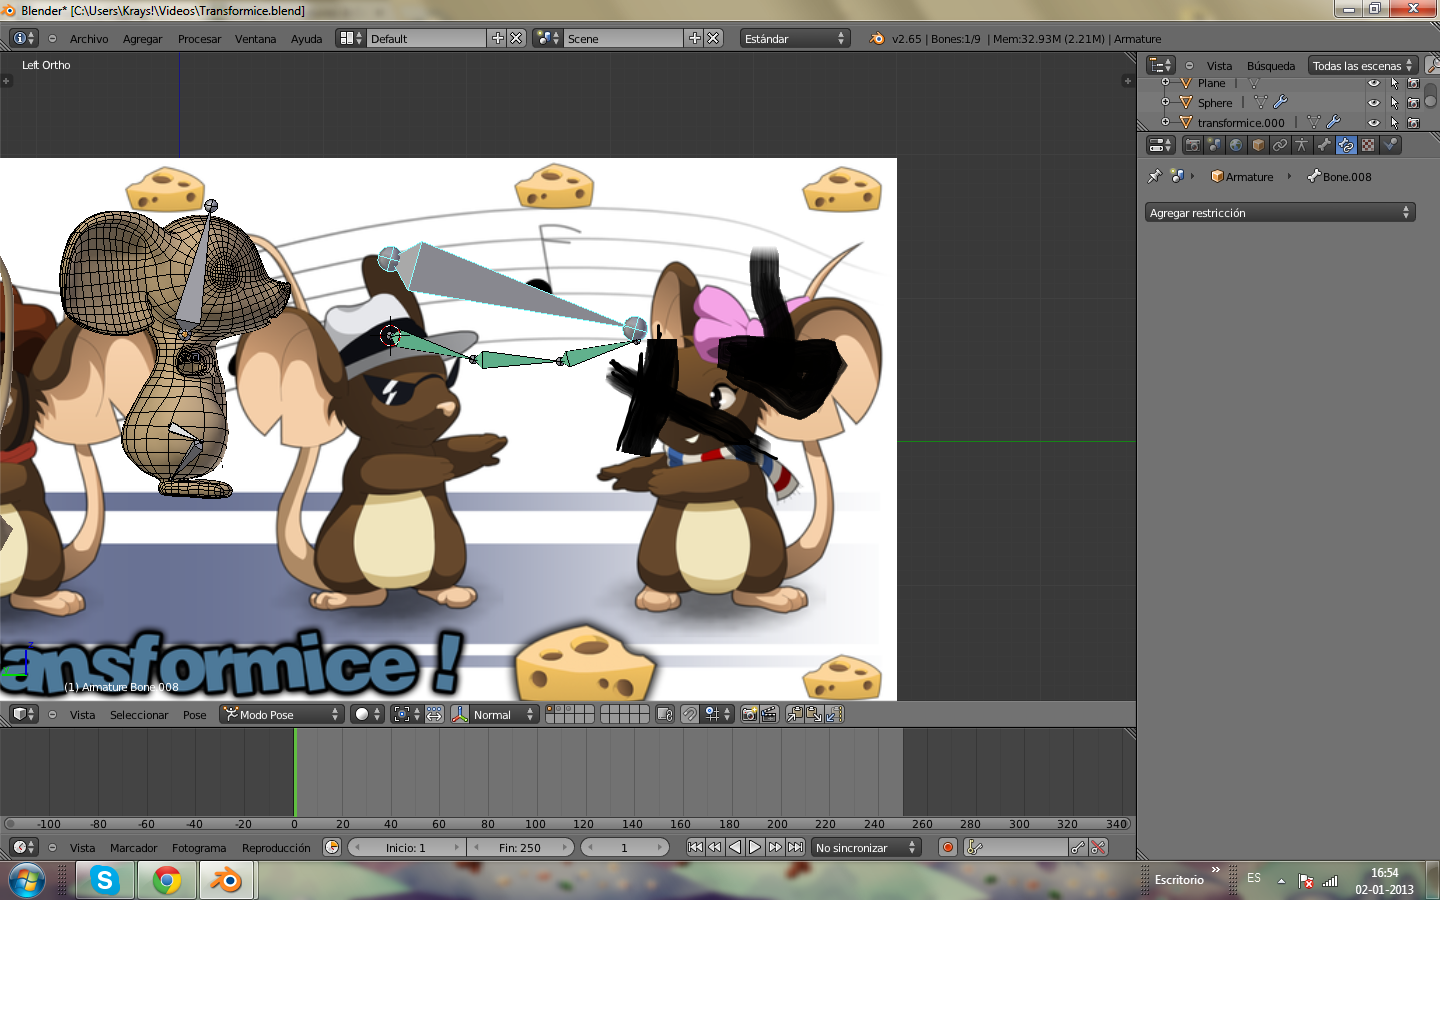The image size is (1440, 1024).
Task: Open the Armature data tab (figure icon)
Action: pos(1302,145)
